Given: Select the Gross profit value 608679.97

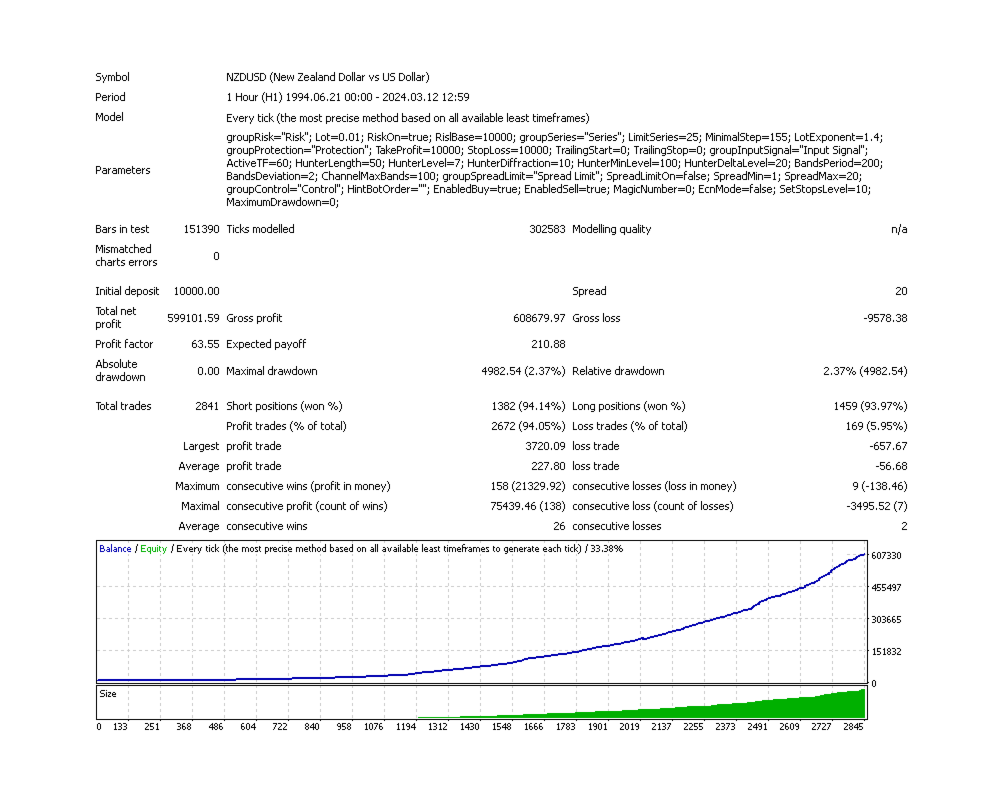Looking at the screenshot, I should [539, 318].
